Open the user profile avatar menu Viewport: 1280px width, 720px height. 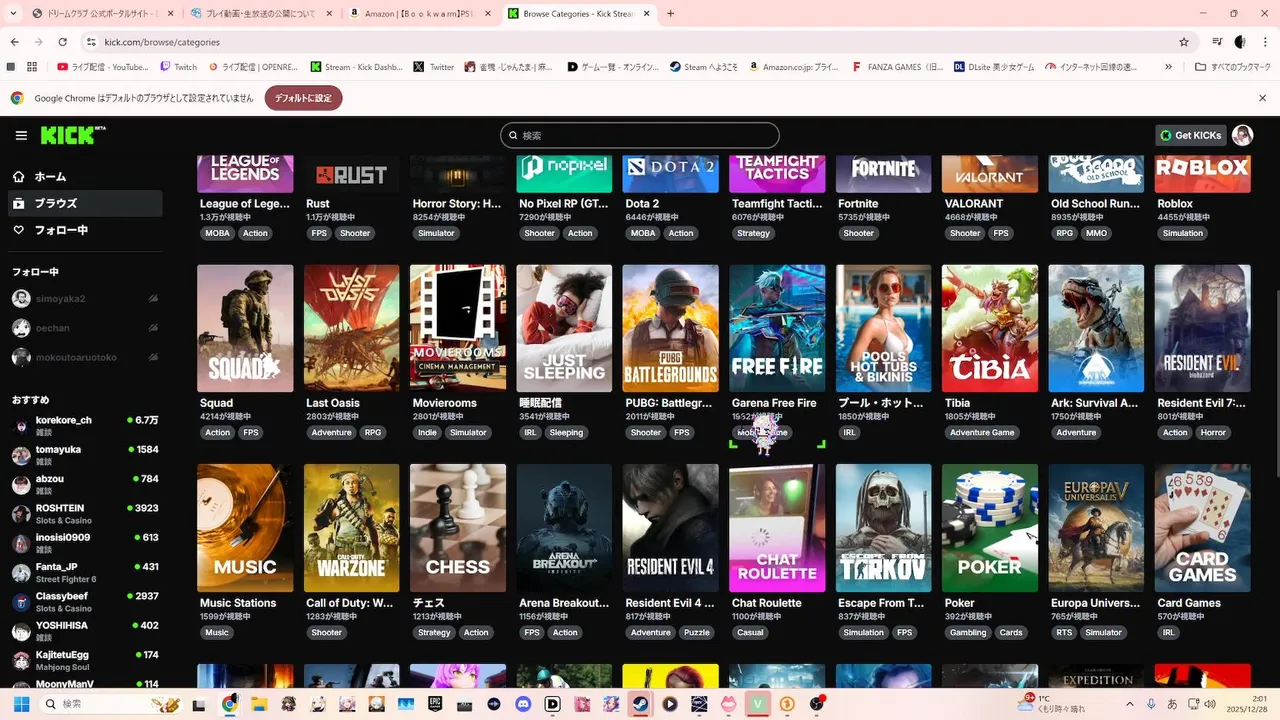click(x=1242, y=135)
